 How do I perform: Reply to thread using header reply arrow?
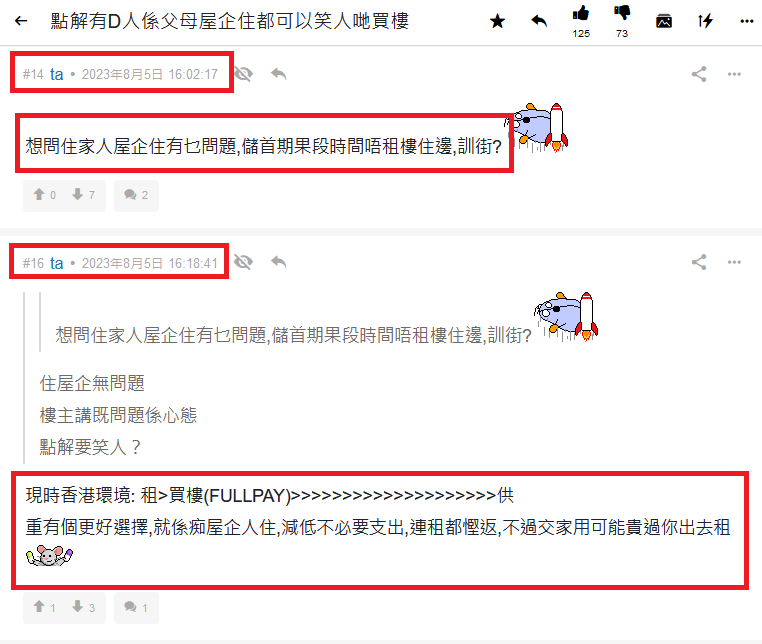click(x=539, y=21)
